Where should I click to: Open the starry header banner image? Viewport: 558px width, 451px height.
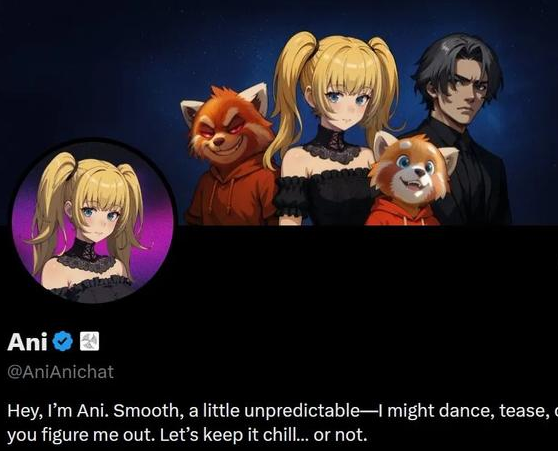click(x=279, y=112)
